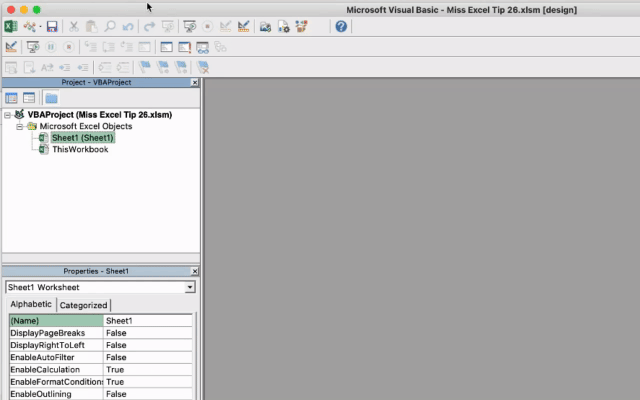Toggle Folders in the Project panel

[51, 98]
